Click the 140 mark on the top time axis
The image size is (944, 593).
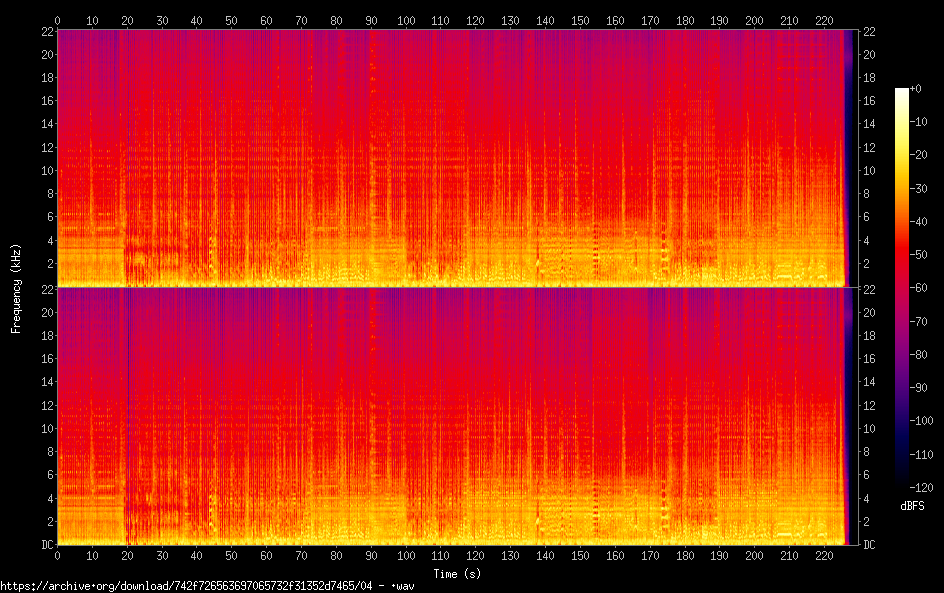pos(544,20)
